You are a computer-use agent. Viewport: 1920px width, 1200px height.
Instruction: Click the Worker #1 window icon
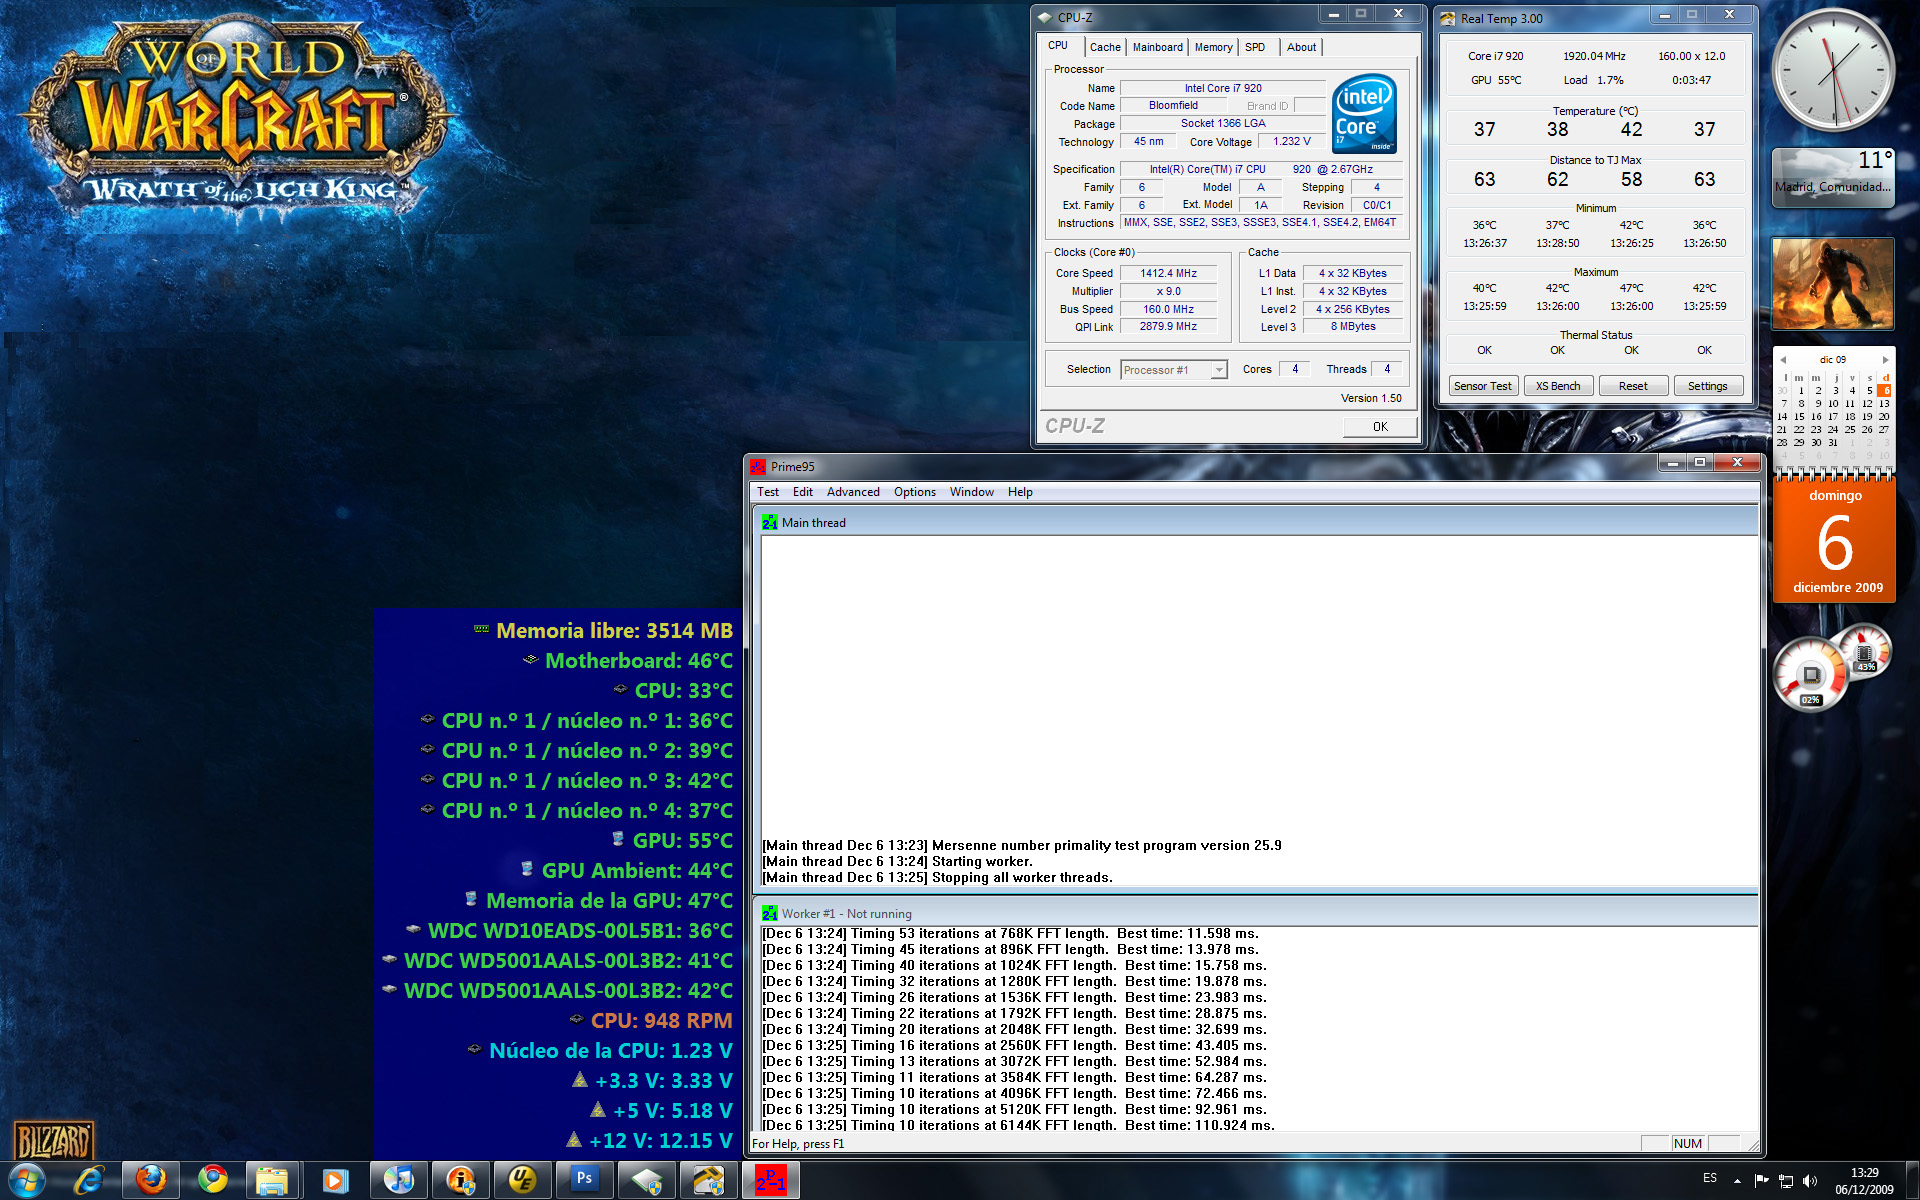(769, 913)
